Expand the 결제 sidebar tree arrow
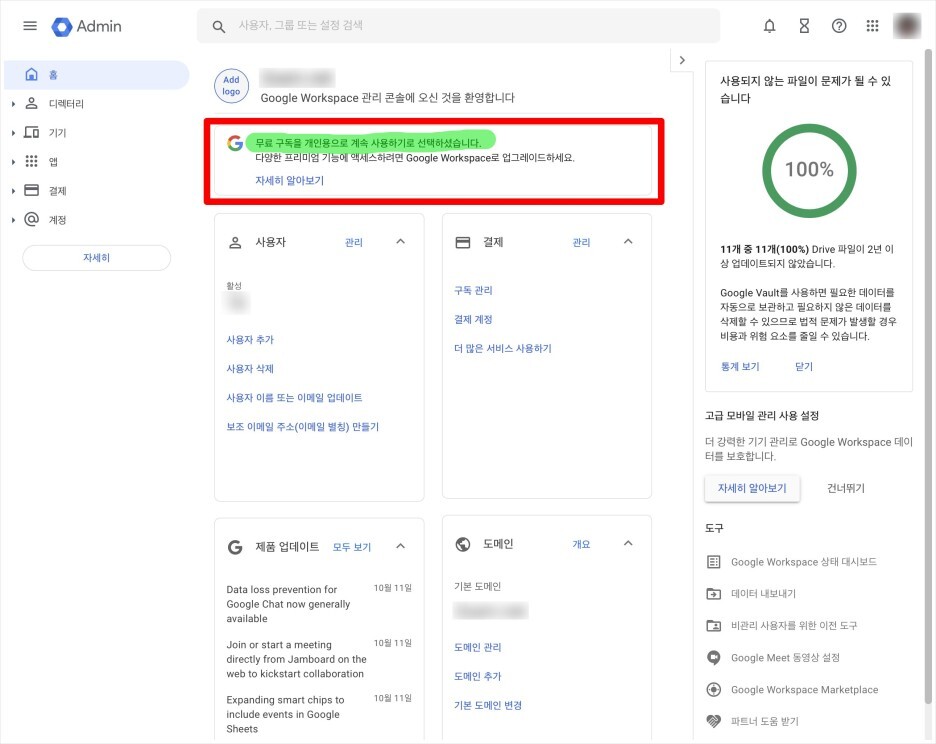This screenshot has height=744, width=936. [x=13, y=191]
